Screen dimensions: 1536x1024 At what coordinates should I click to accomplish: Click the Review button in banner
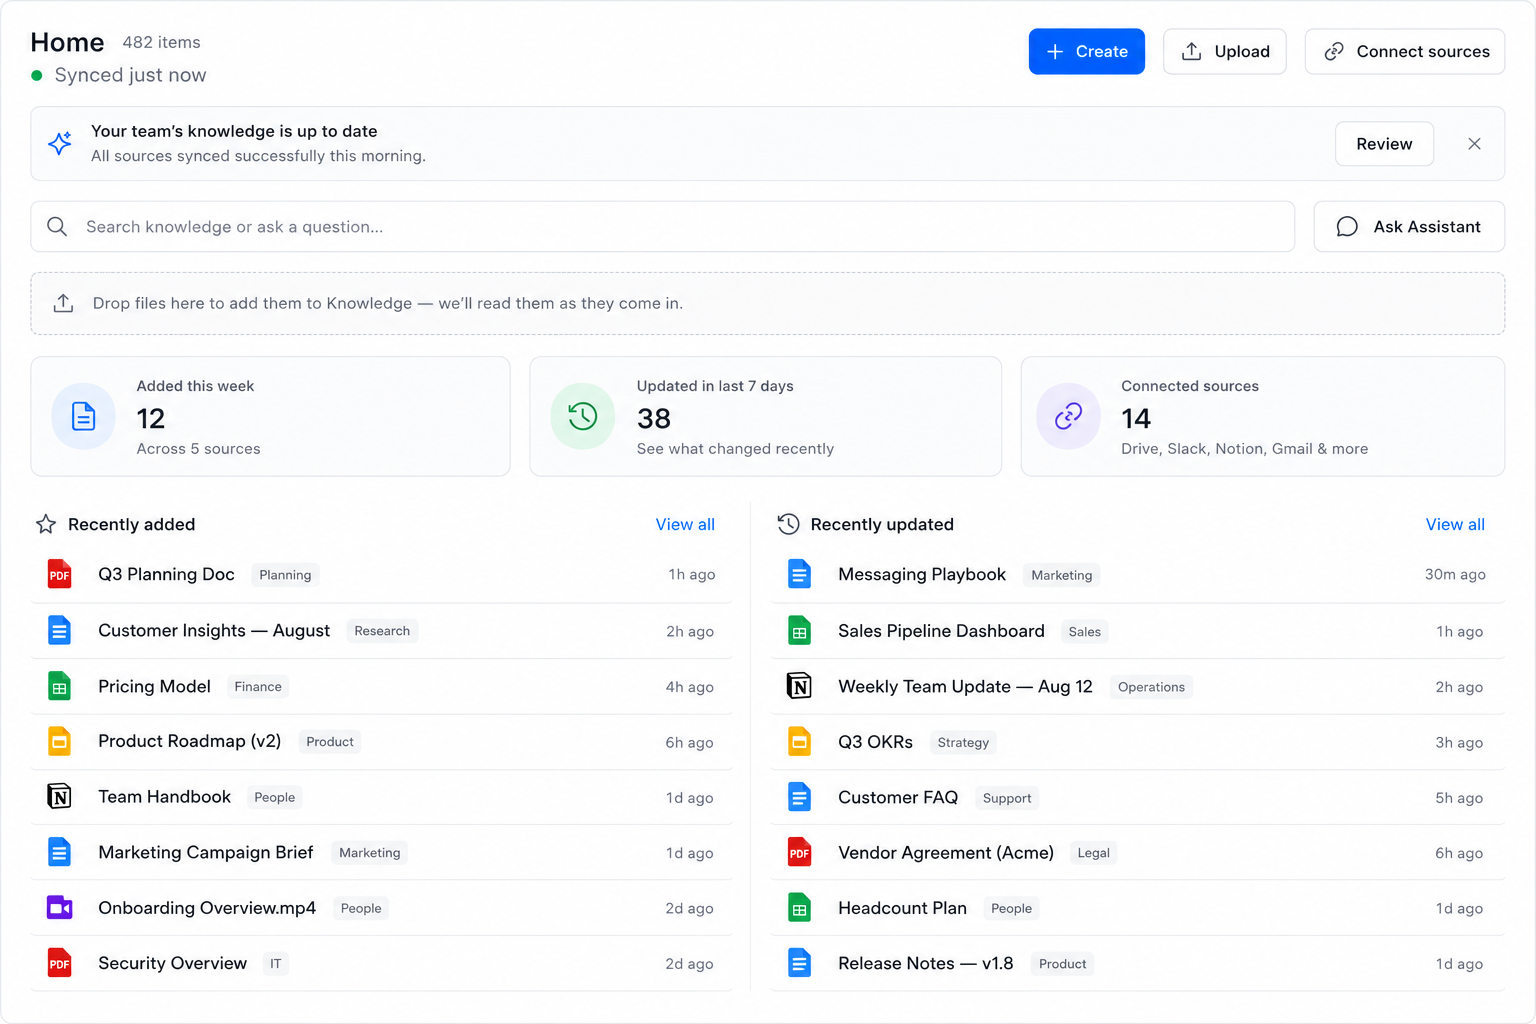(x=1384, y=144)
